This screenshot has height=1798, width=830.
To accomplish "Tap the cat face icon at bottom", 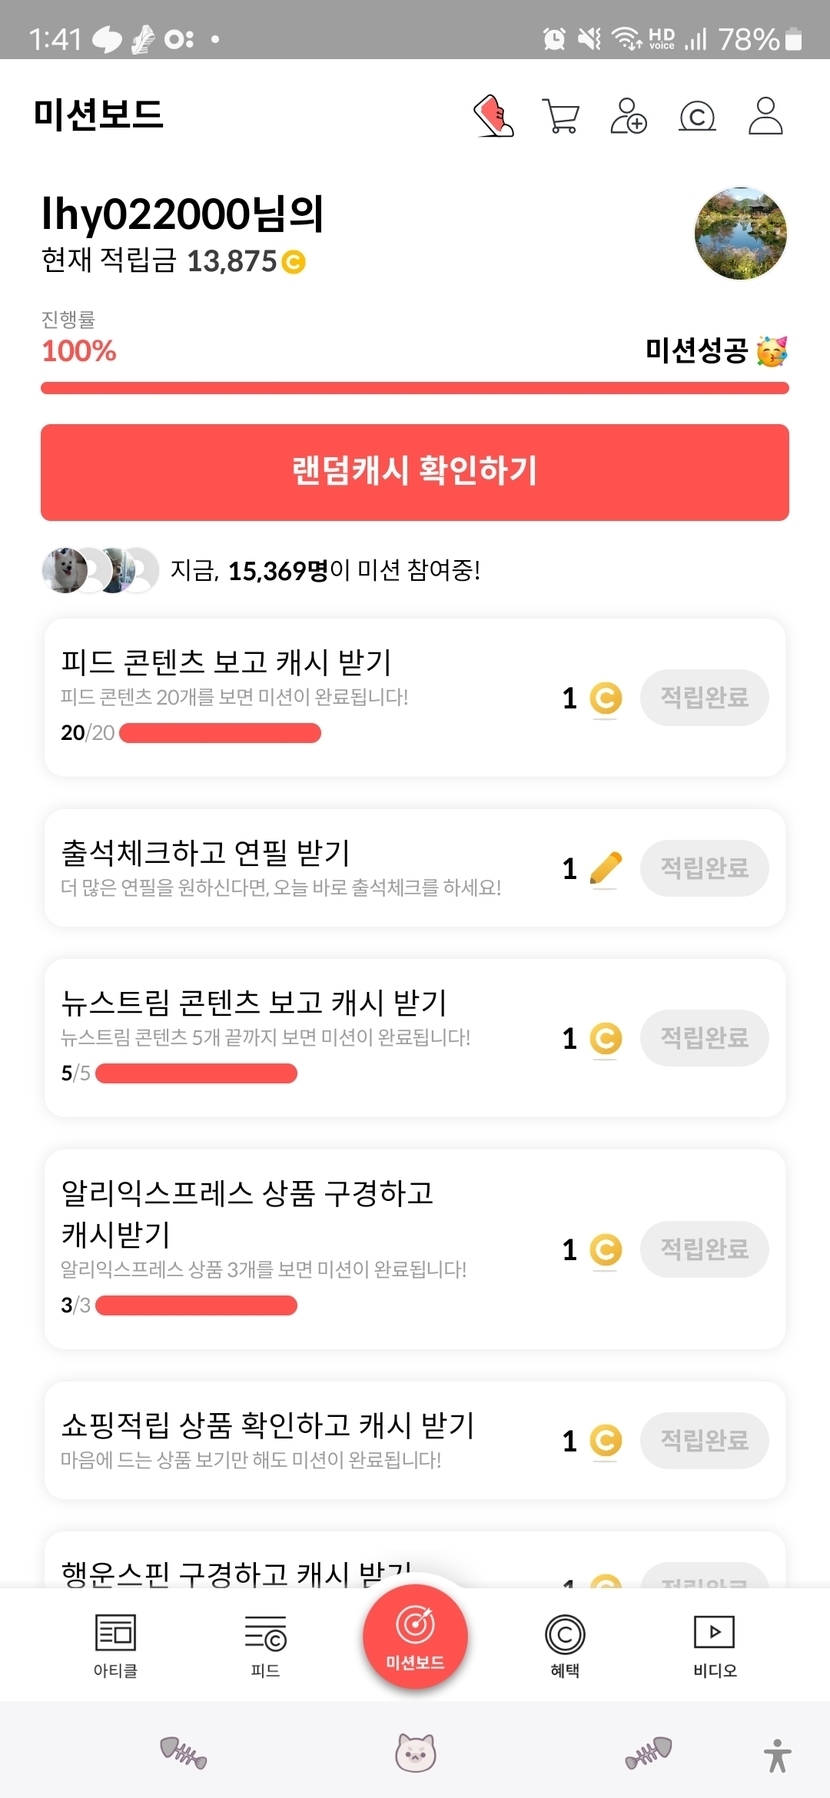I will point(415,1753).
